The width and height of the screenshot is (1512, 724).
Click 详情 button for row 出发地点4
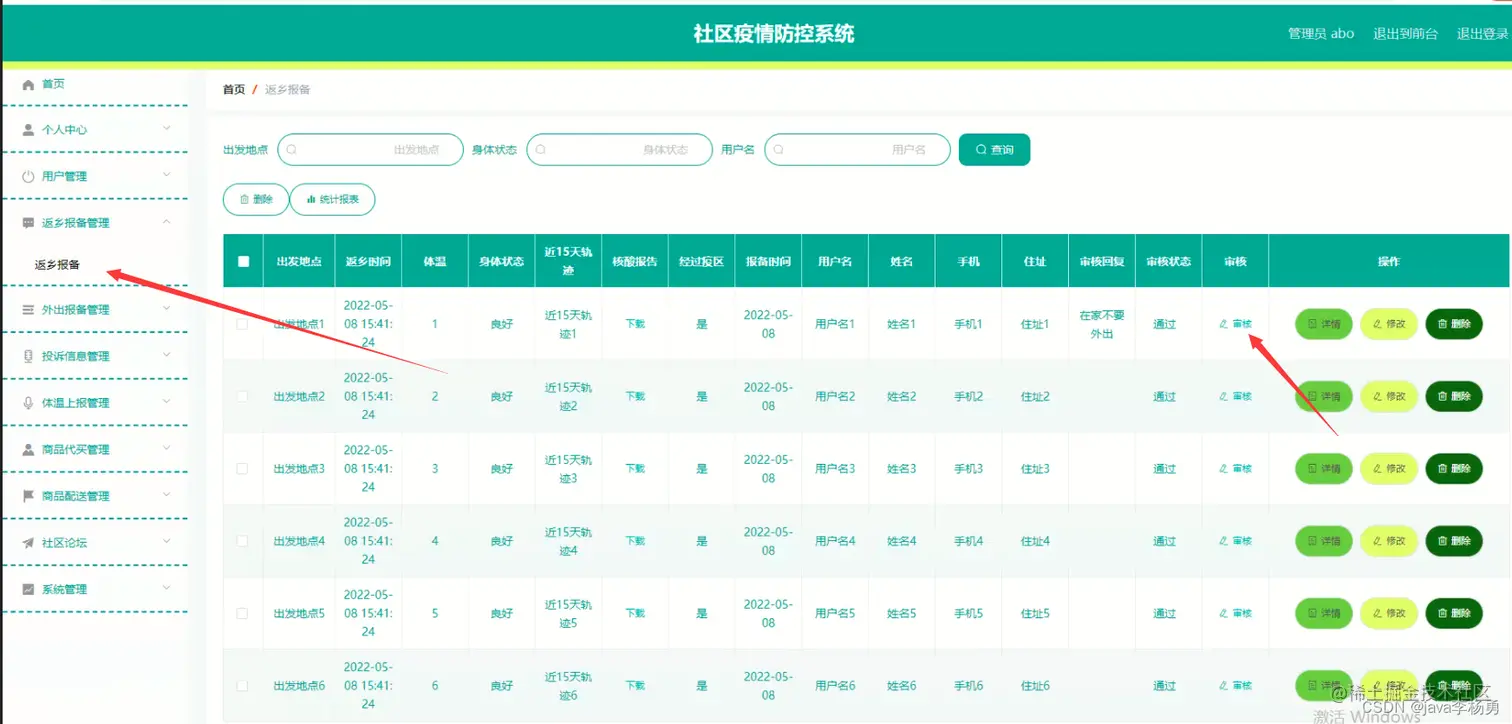[x=1324, y=541]
